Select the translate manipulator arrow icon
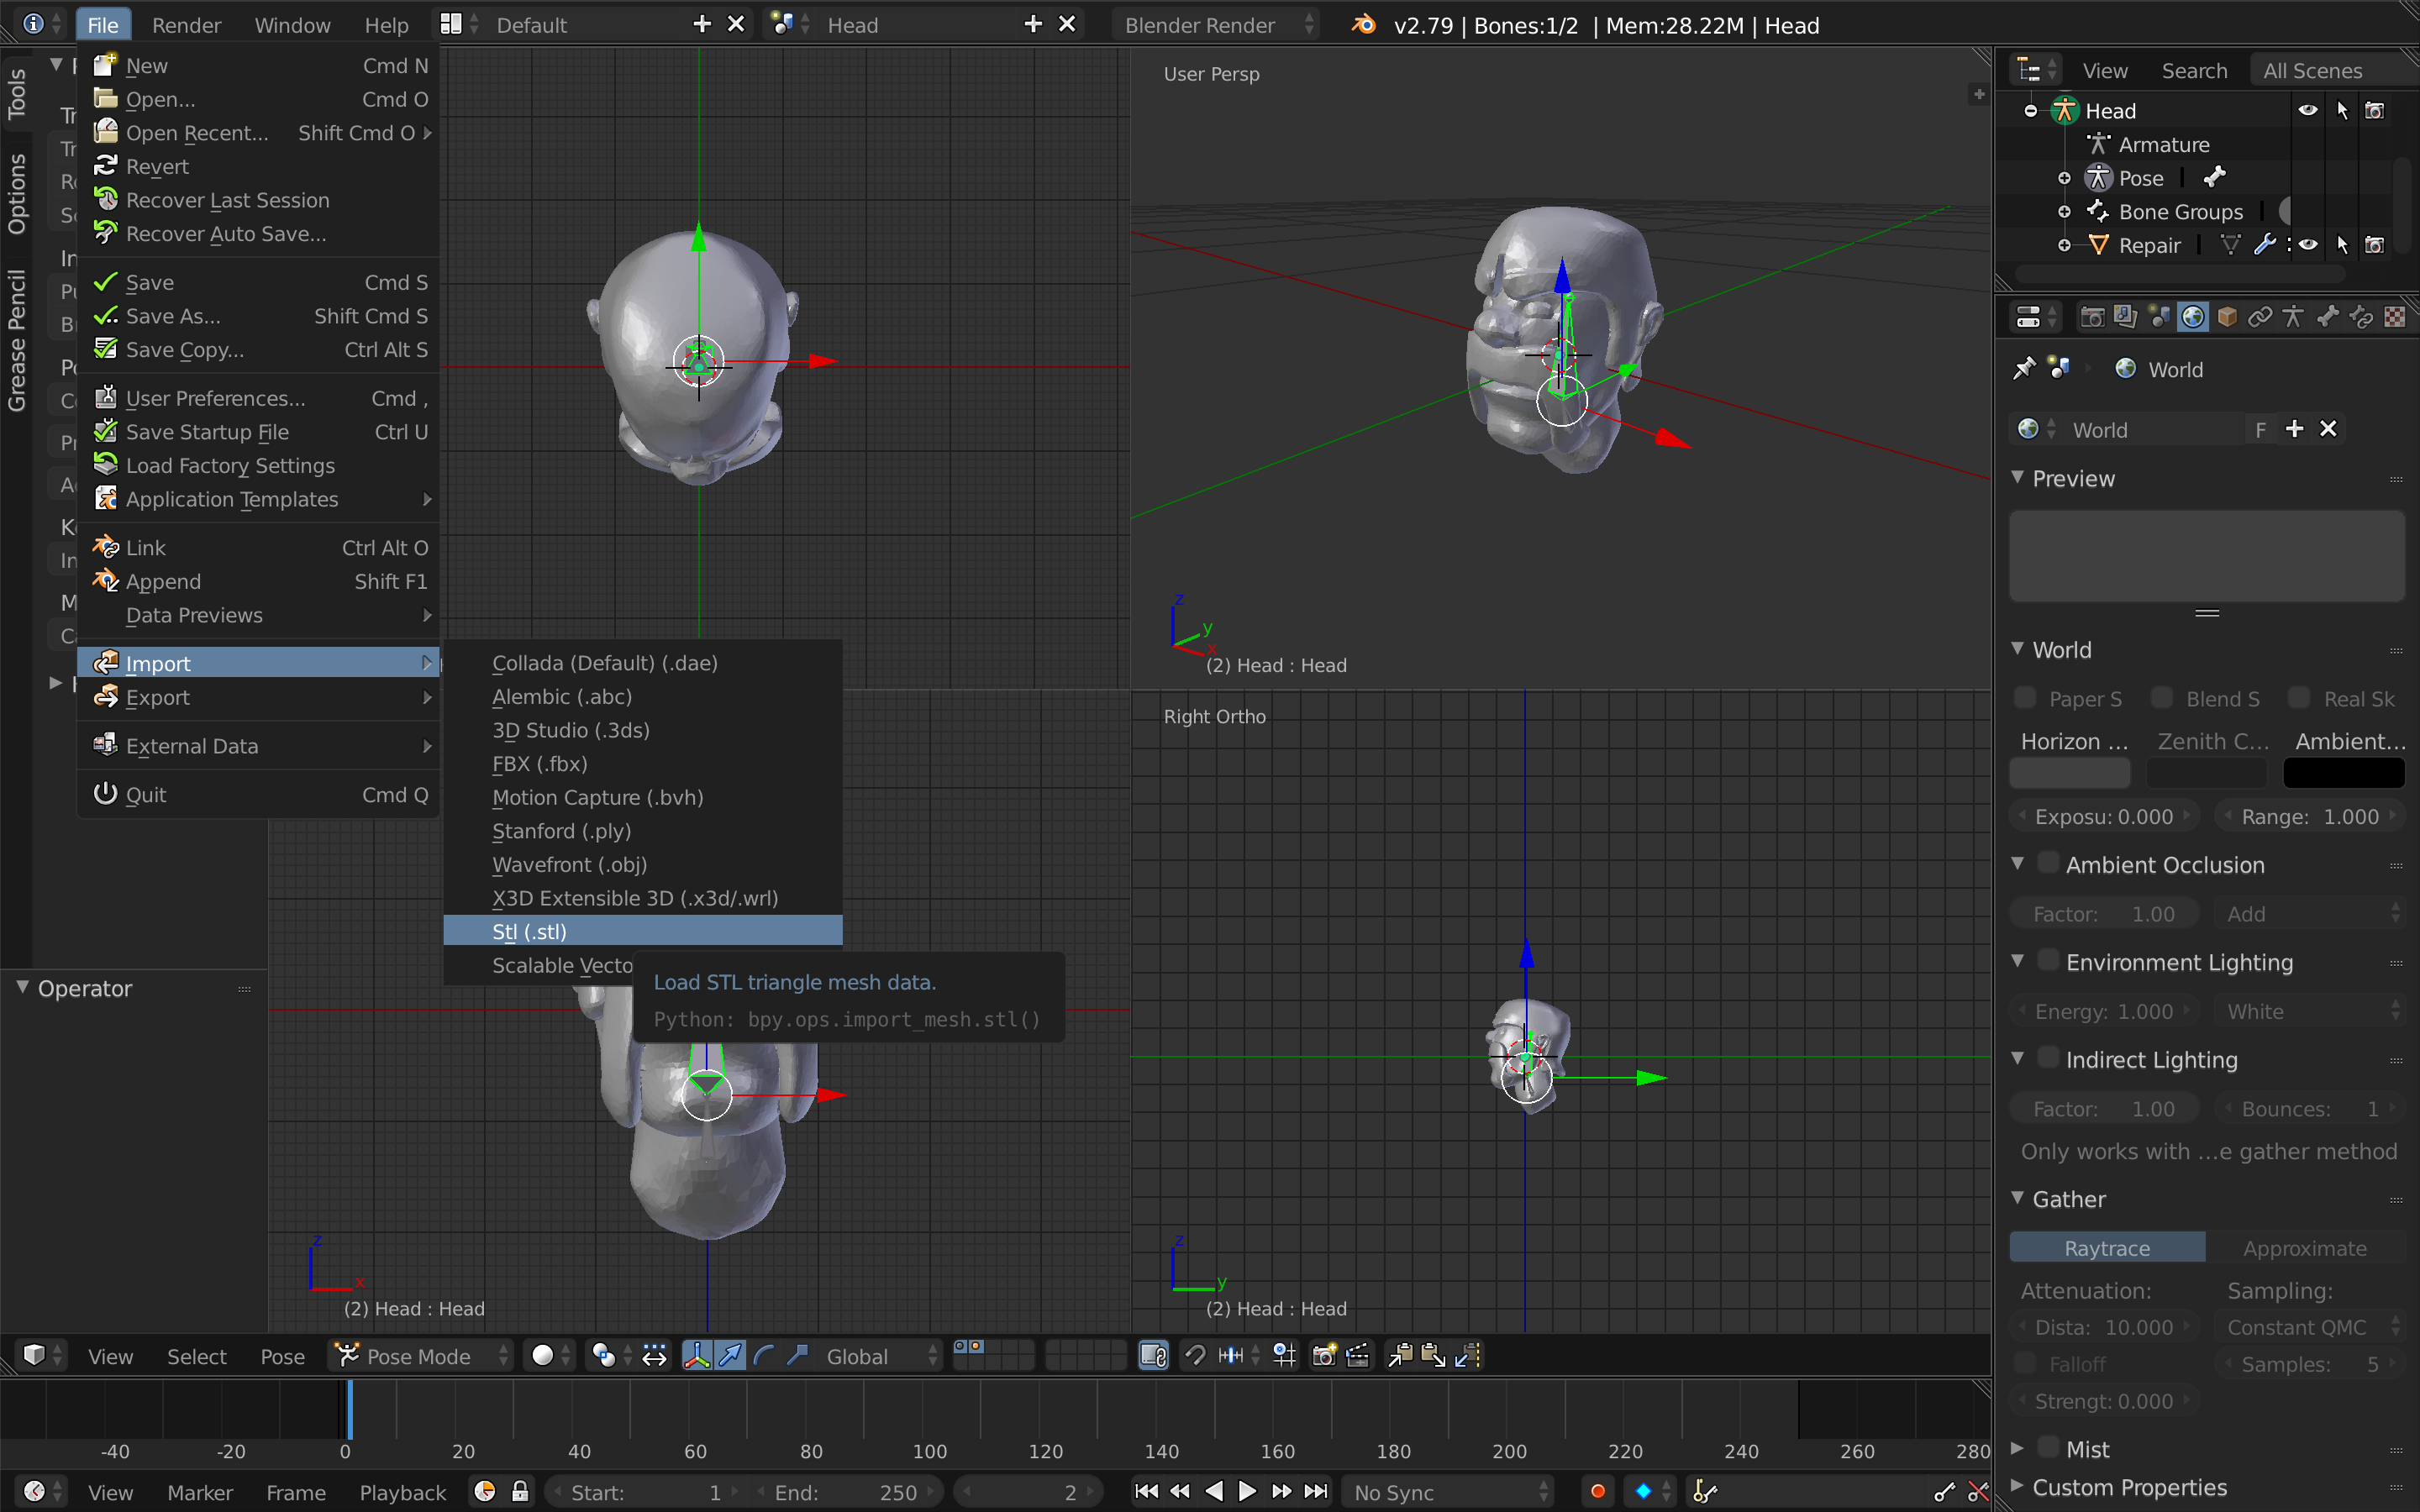The image size is (2420, 1512). [x=731, y=1356]
